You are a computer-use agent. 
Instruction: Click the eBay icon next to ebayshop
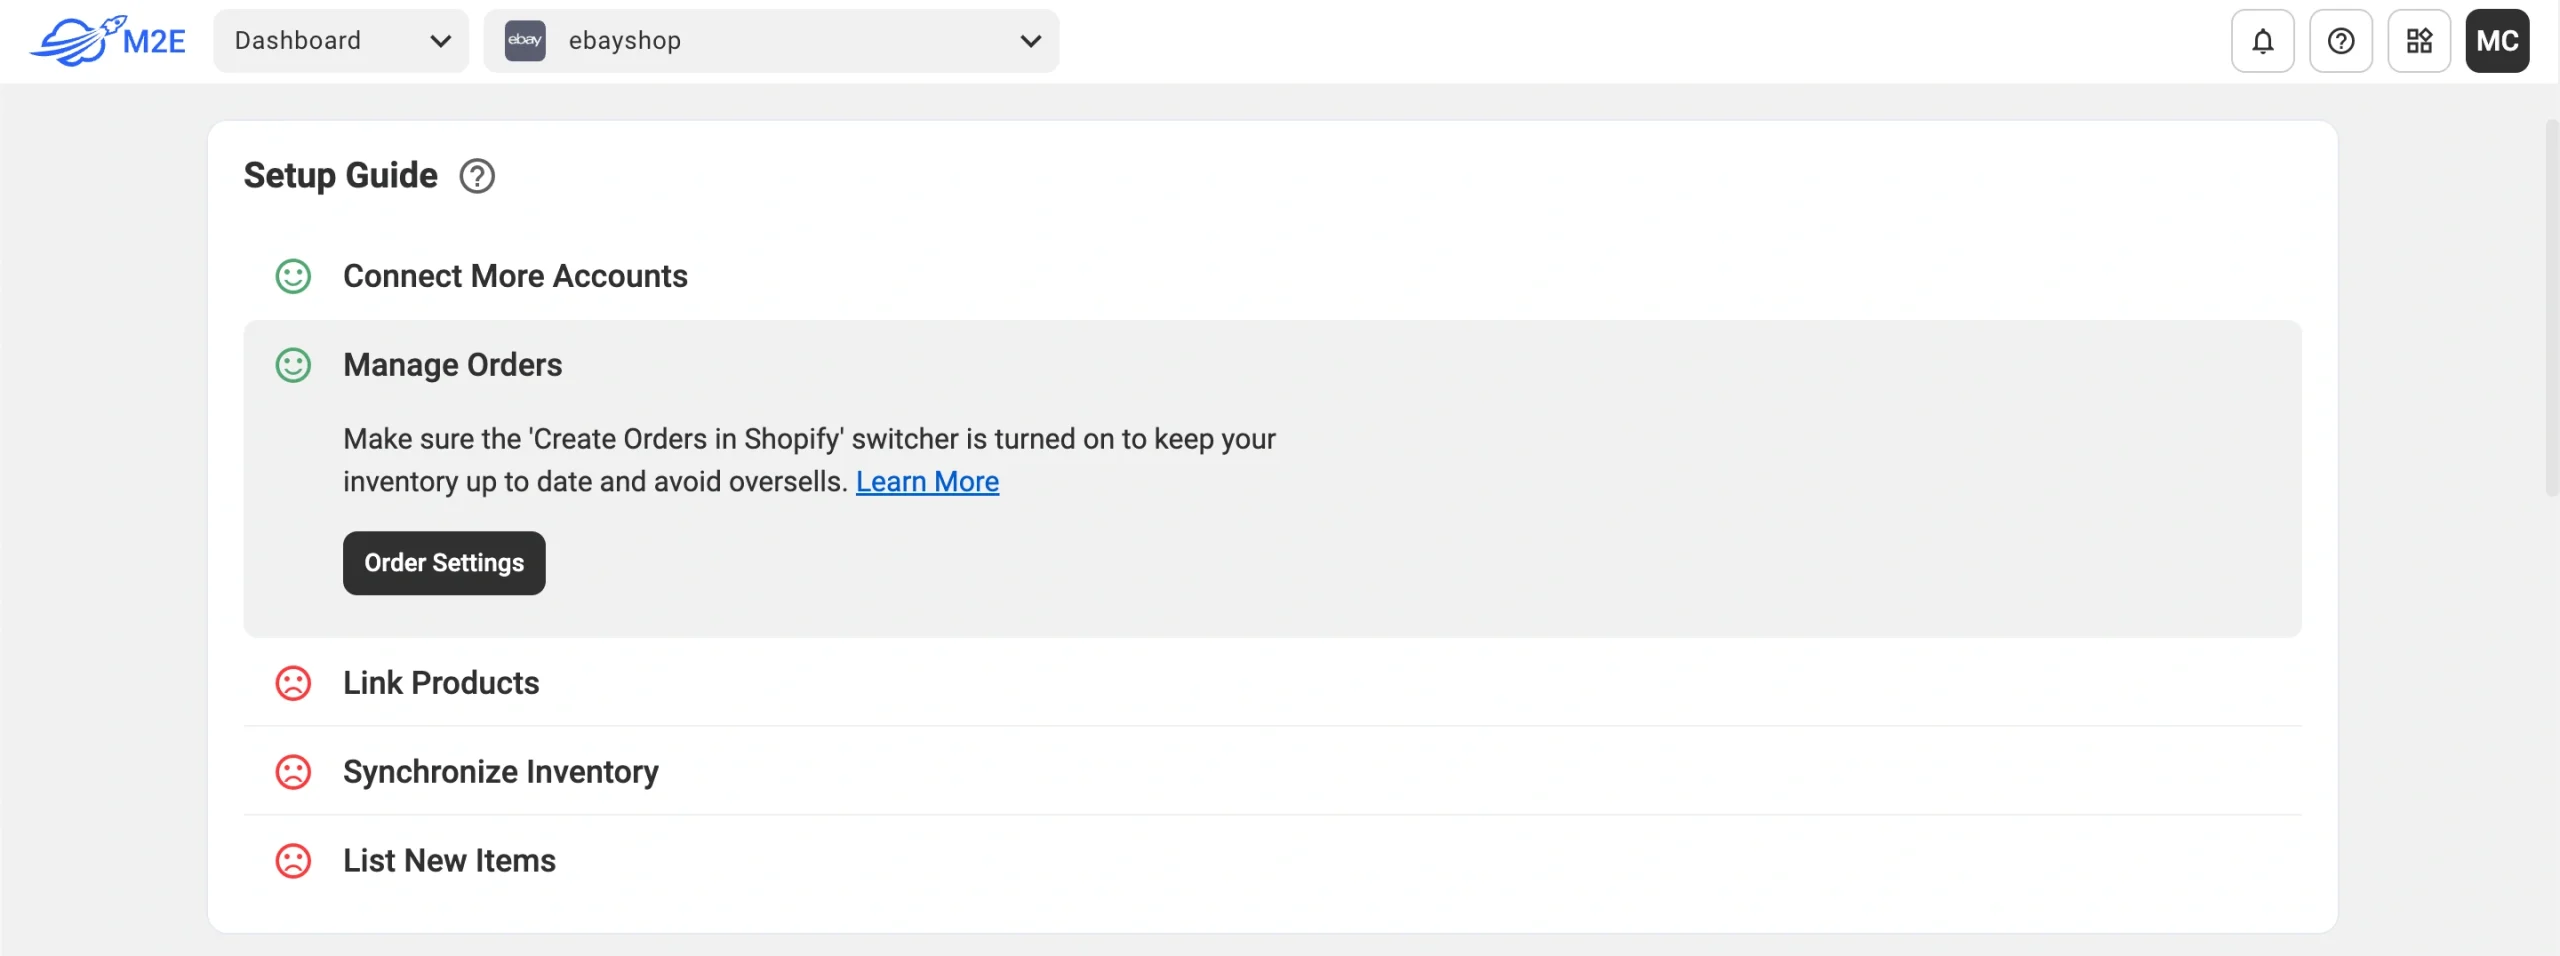click(x=524, y=40)
